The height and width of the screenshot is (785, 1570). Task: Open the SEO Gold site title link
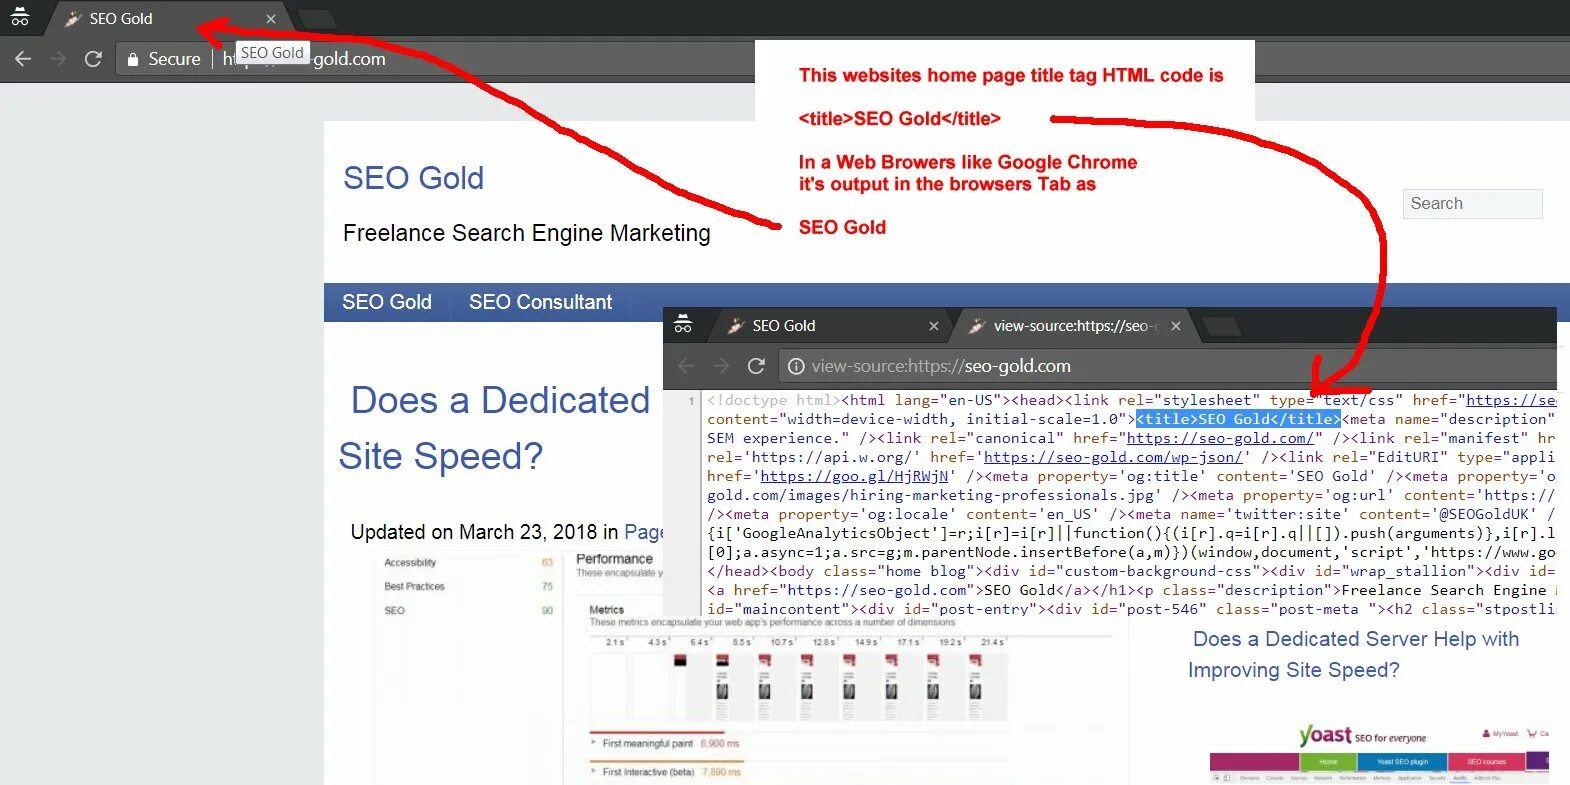(x=413, y=178)
